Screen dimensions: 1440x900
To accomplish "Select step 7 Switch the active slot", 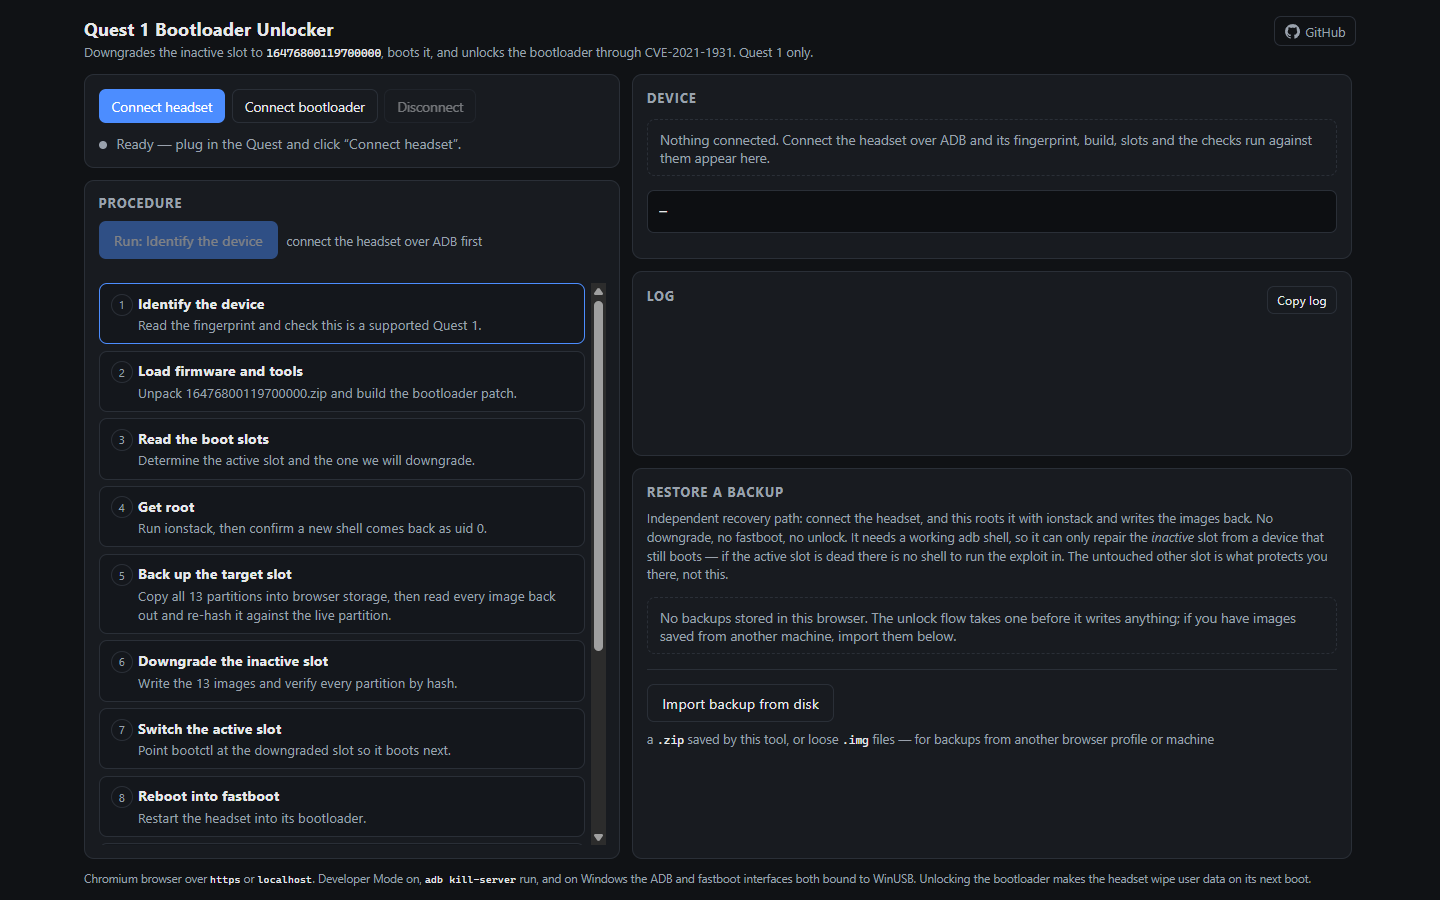I will (x=342, y=739).
